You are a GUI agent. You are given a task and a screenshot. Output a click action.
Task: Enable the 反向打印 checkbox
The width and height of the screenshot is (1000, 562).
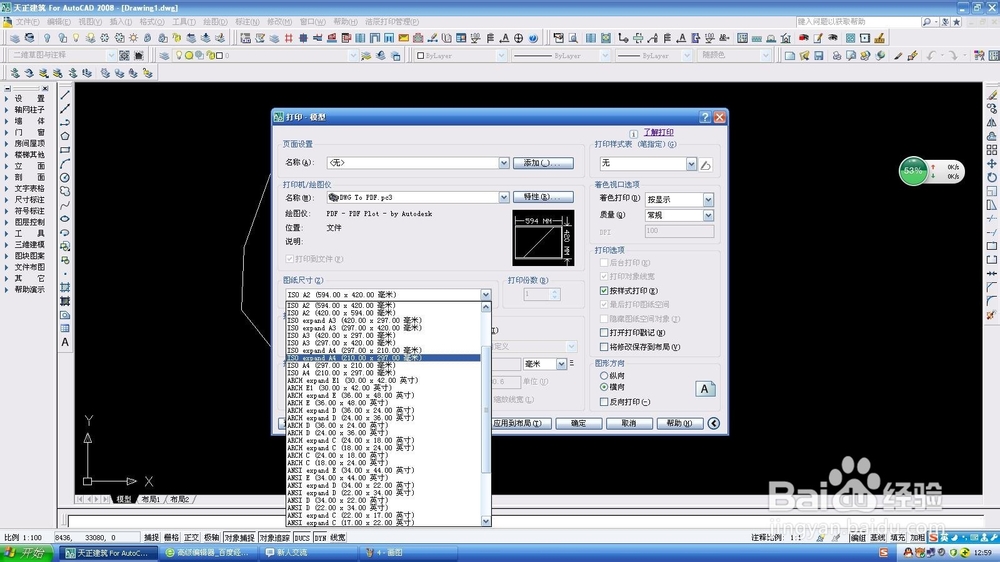(x=604, y=402)
